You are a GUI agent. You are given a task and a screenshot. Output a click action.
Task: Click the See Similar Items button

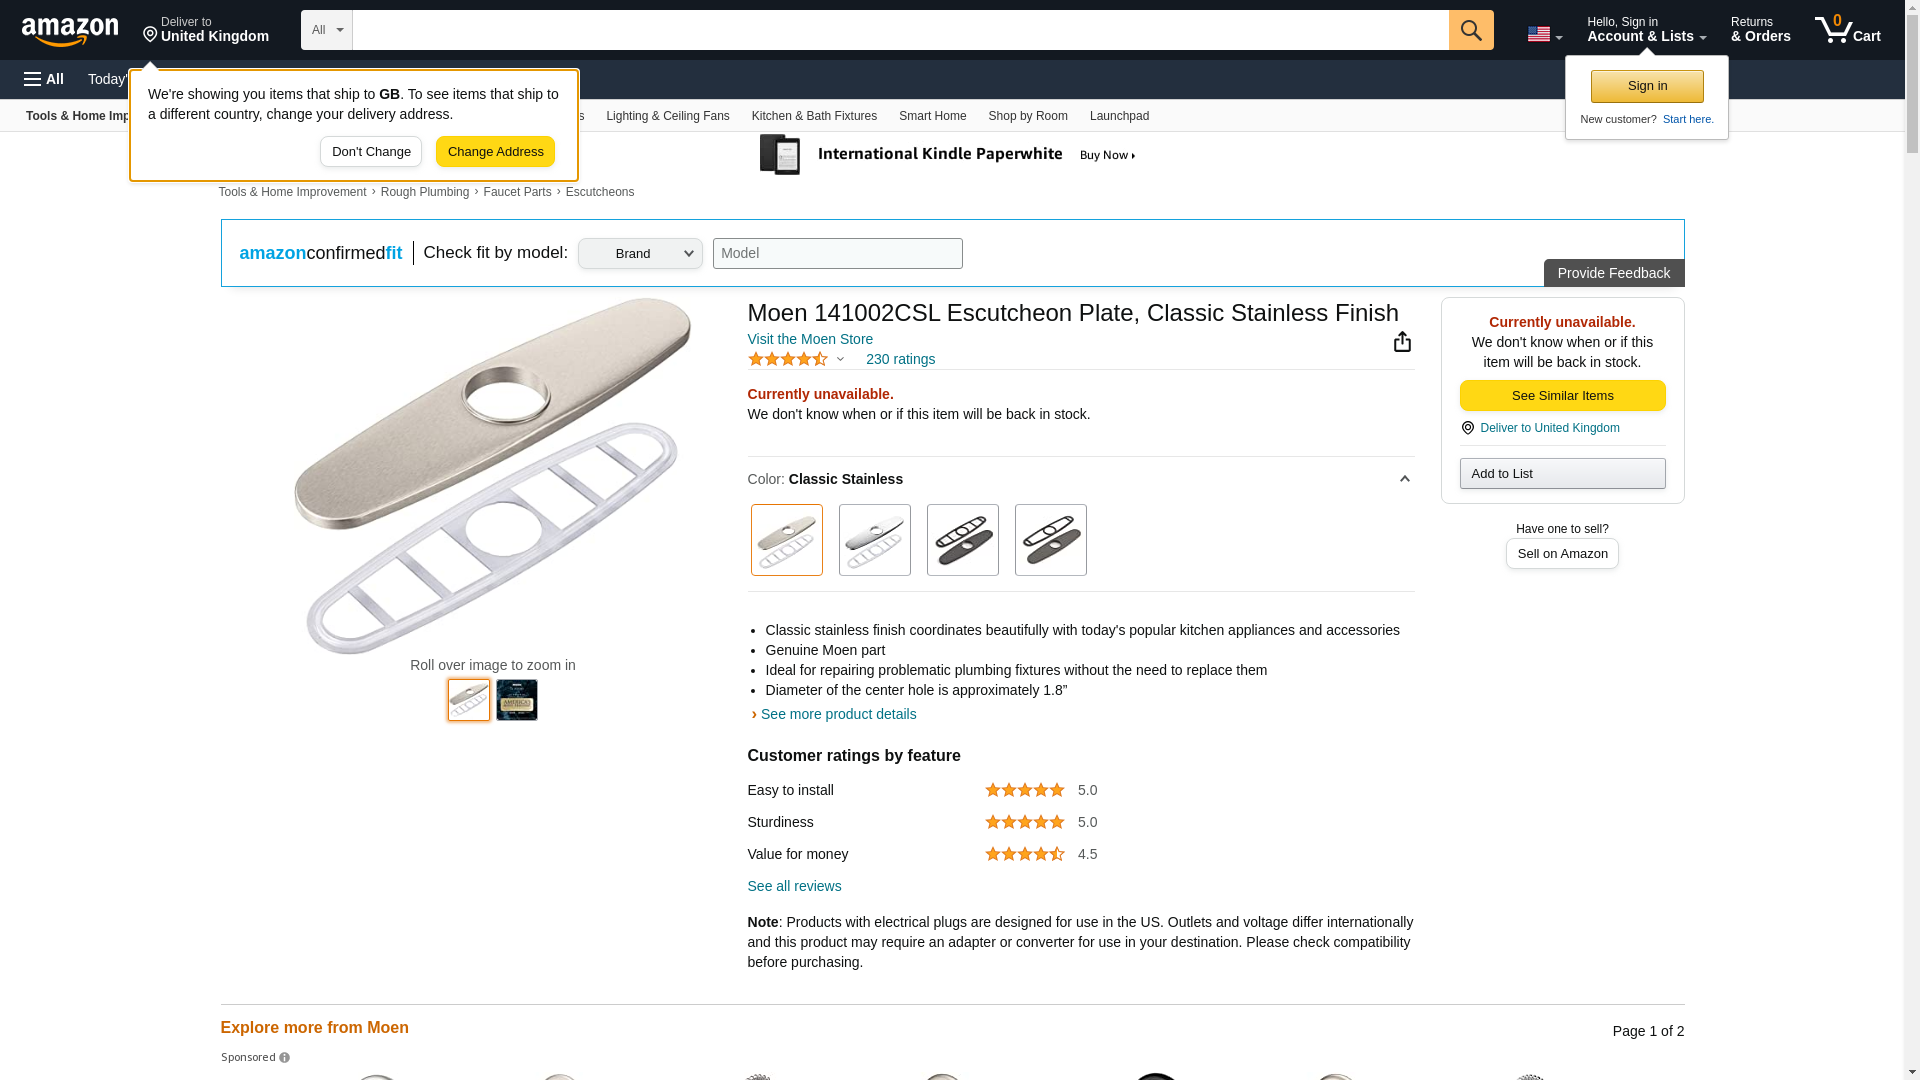pyautogui.click(x=1562, y=396)
